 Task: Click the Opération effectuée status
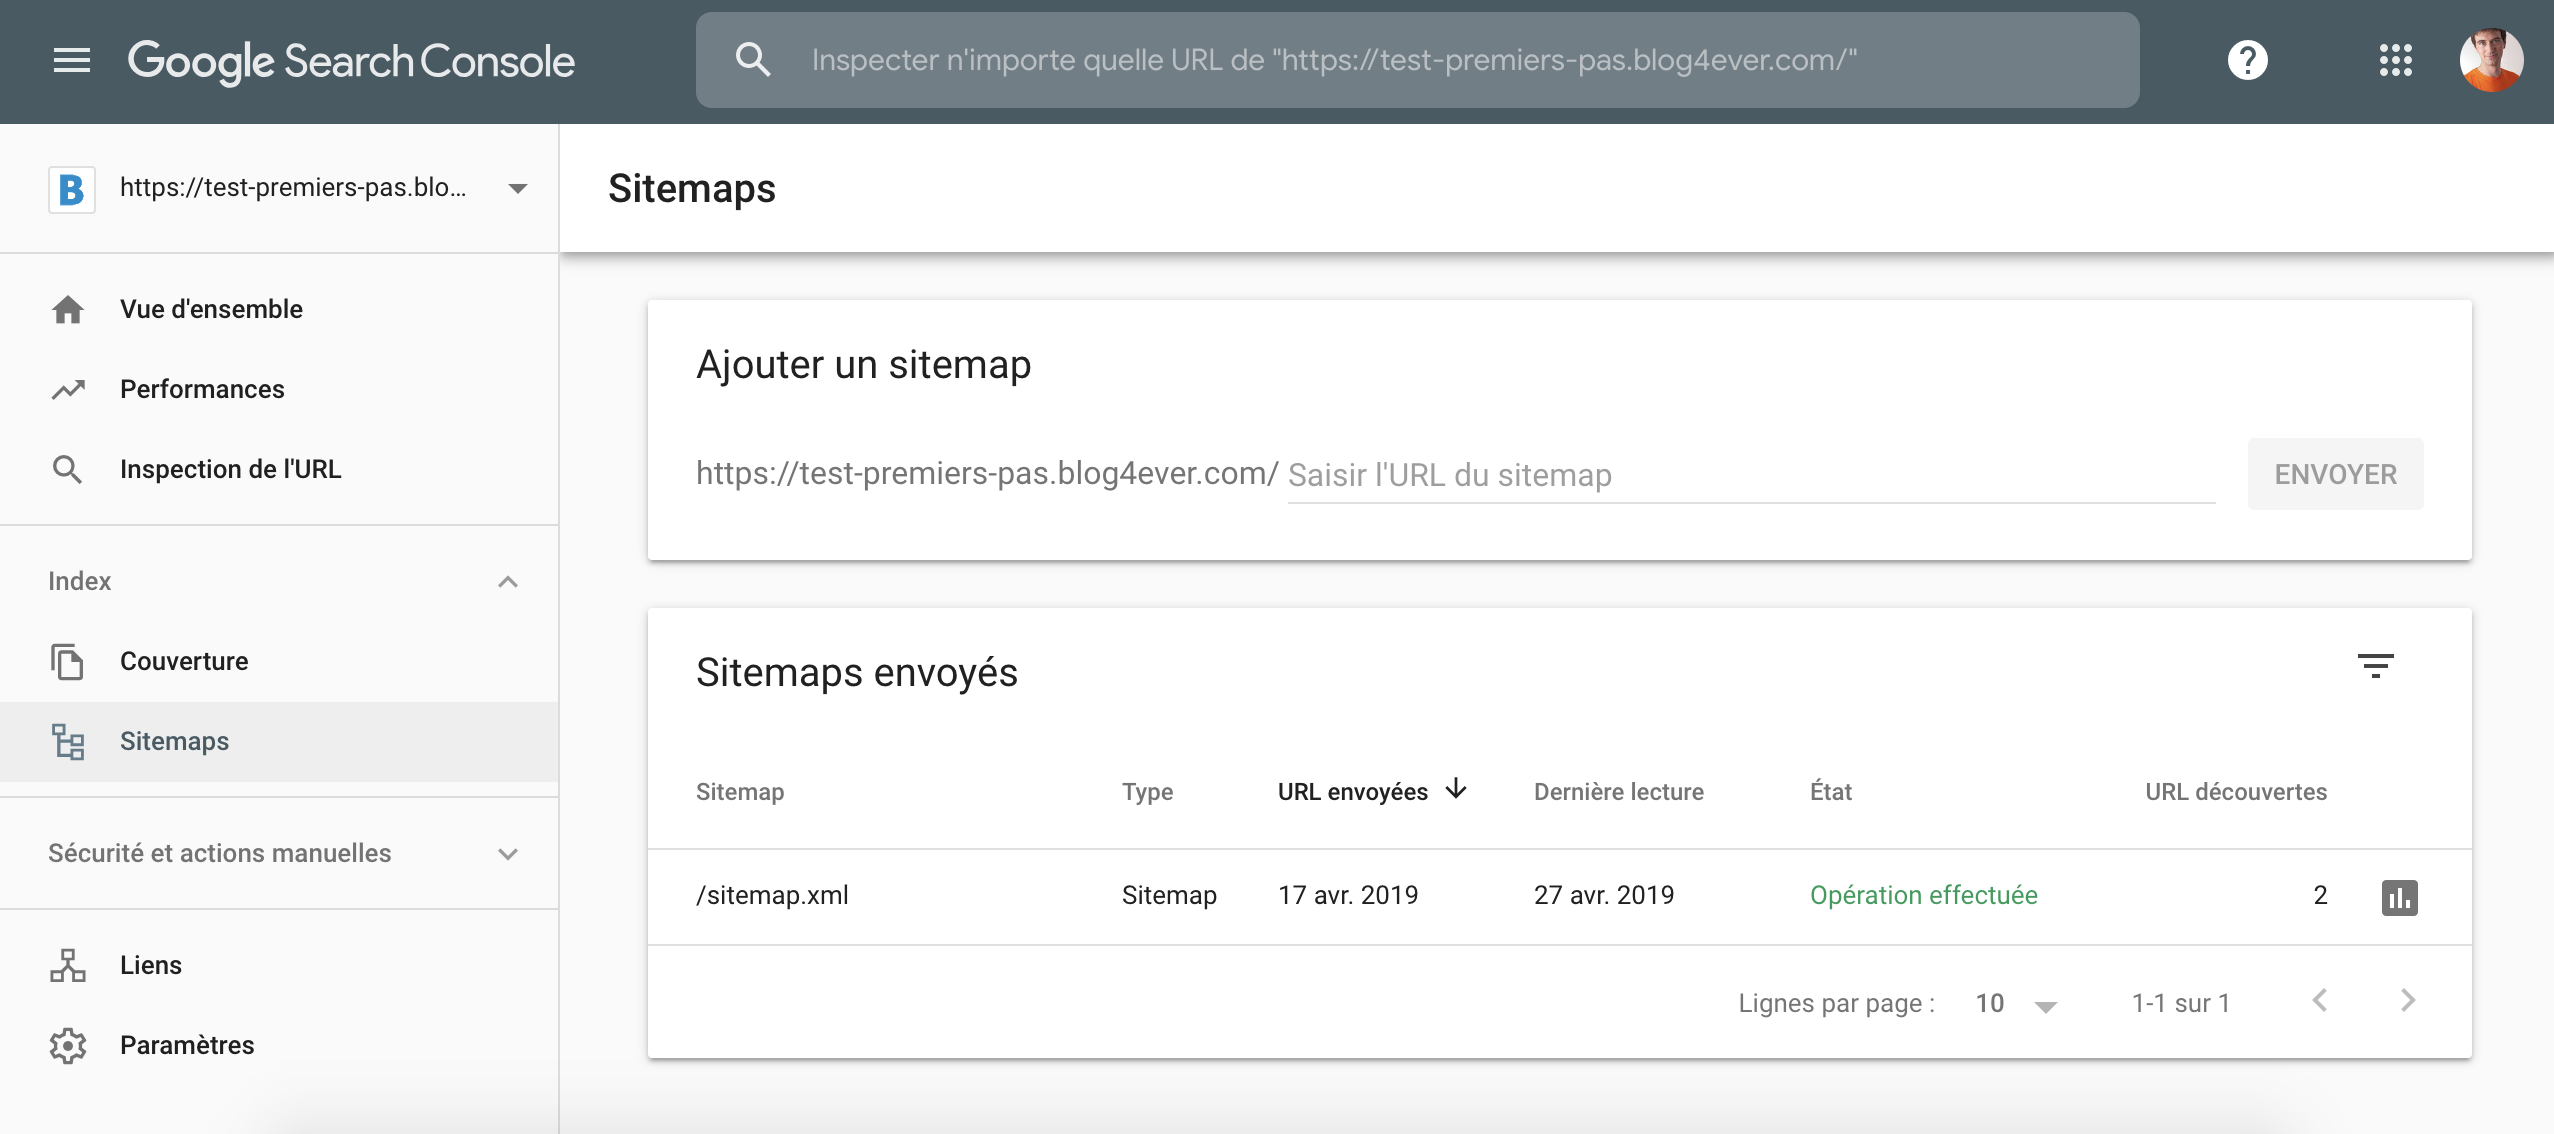tap(1923, 895)
